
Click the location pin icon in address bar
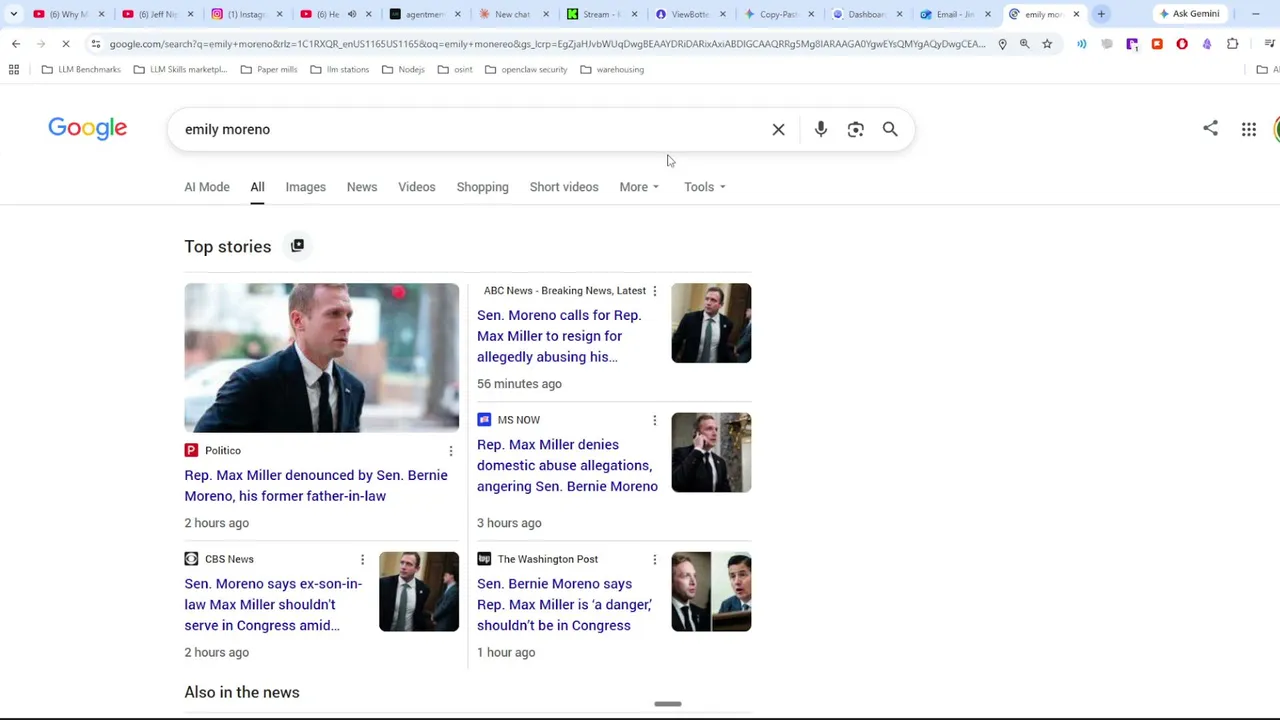[x=1002, y=44]
